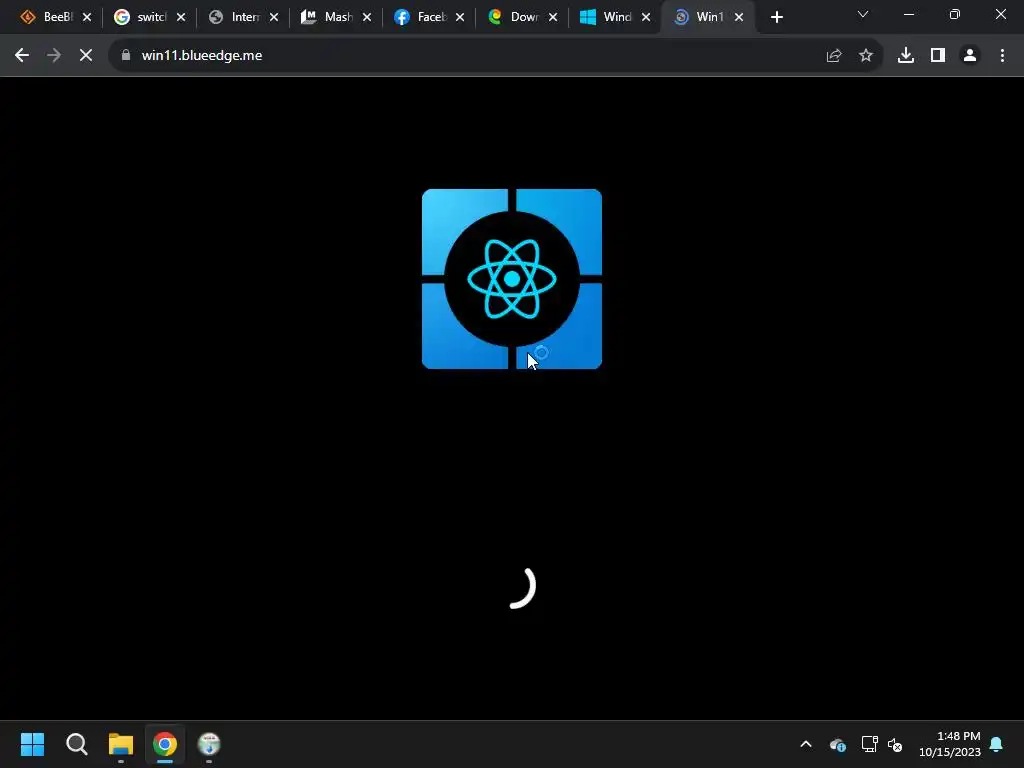Viewport: 1024px width, 768px height.
Task: Open network status tray icon
Action: click(869, 744)
